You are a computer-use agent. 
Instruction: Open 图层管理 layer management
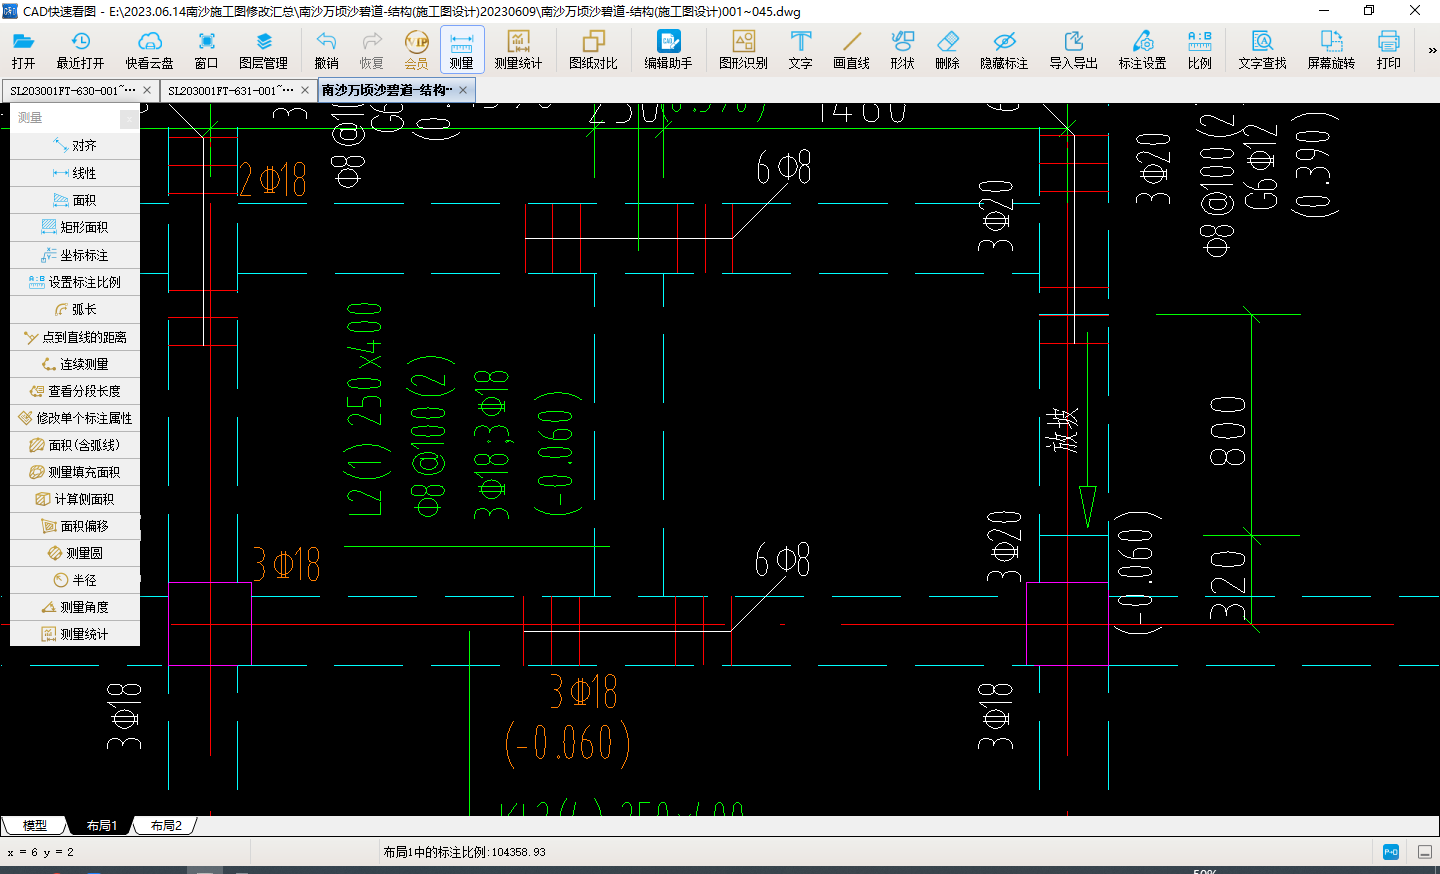[263, 50]
